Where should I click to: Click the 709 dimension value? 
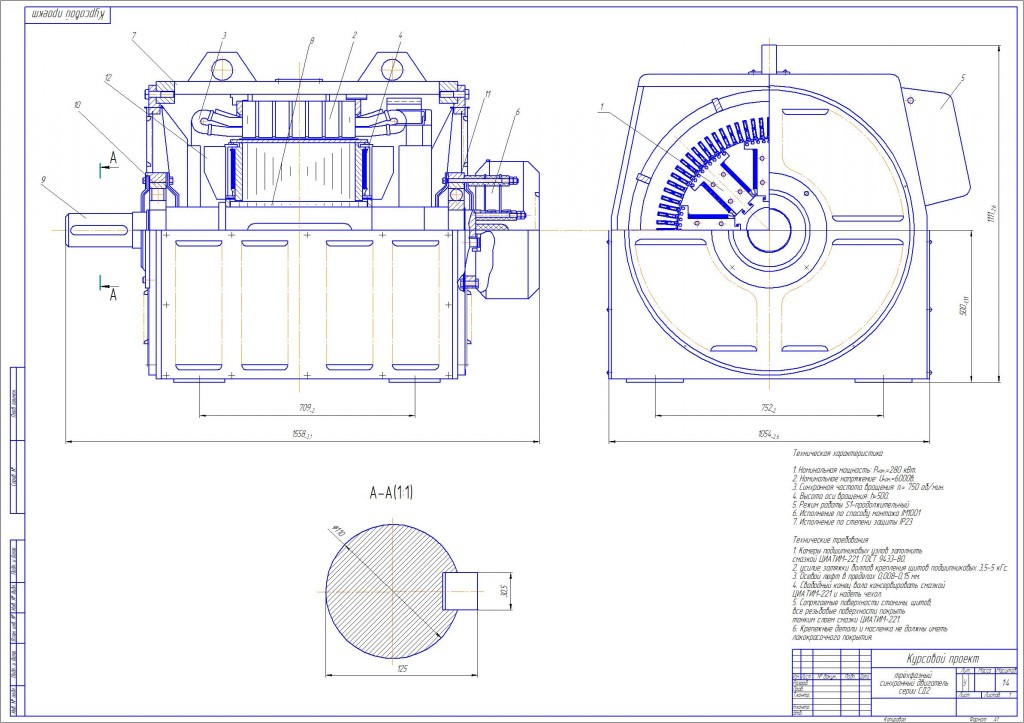(x=308, y=408)
